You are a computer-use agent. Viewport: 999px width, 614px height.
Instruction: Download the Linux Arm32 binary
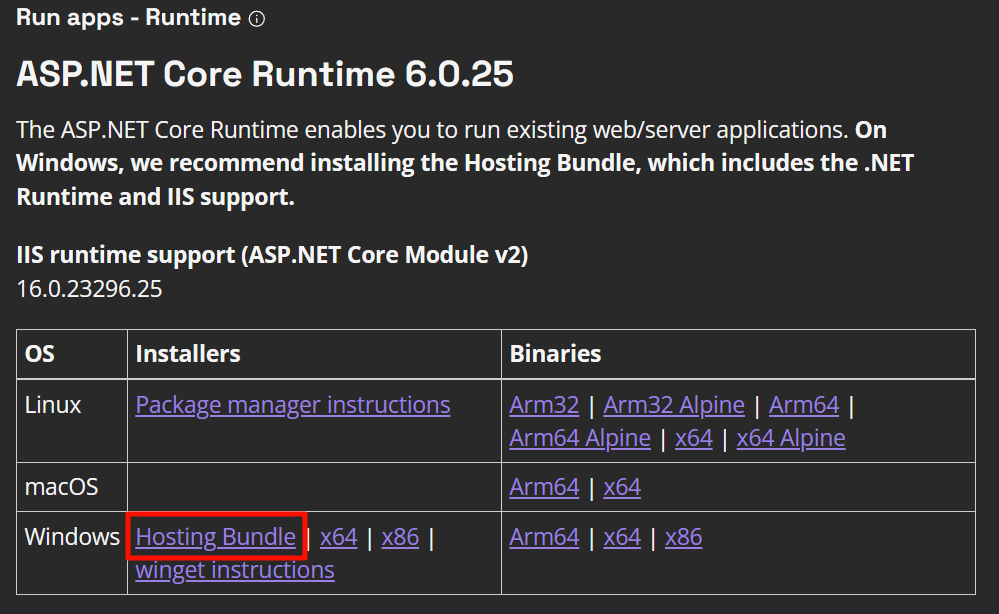(x=544, y=405)
